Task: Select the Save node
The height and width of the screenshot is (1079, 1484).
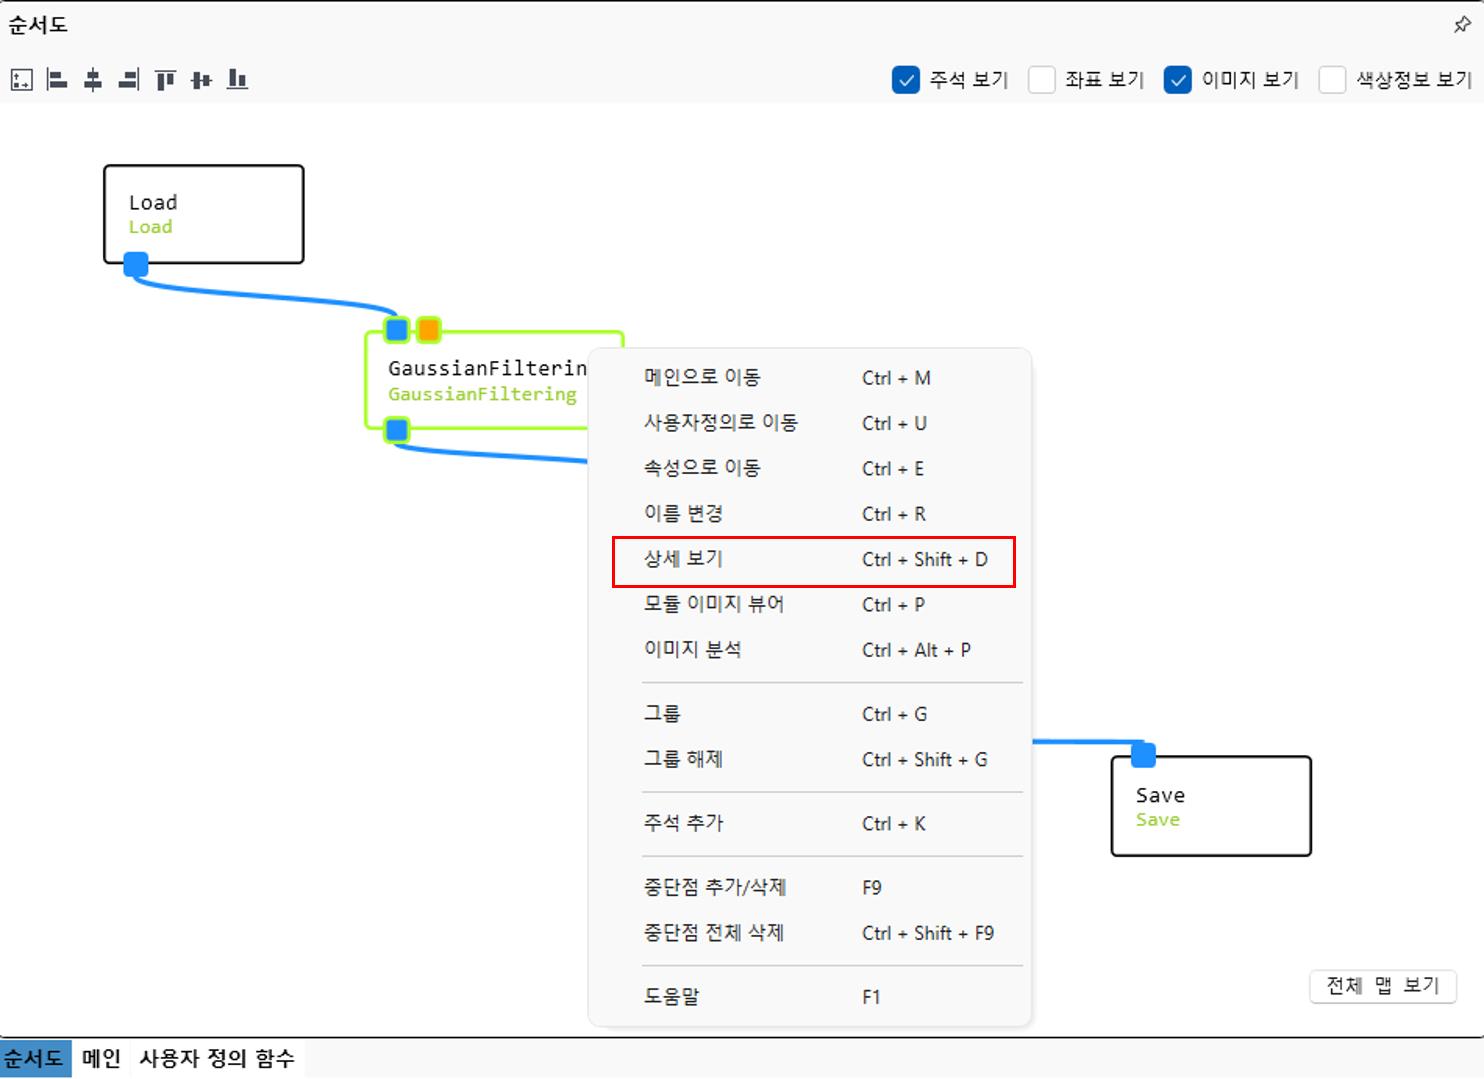Action: click(x=1211, y=808)
